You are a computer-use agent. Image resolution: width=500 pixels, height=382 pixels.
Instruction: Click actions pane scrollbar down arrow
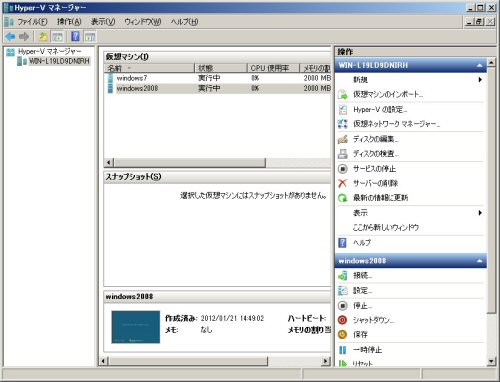pyautogui.click(x=491, y=361)
